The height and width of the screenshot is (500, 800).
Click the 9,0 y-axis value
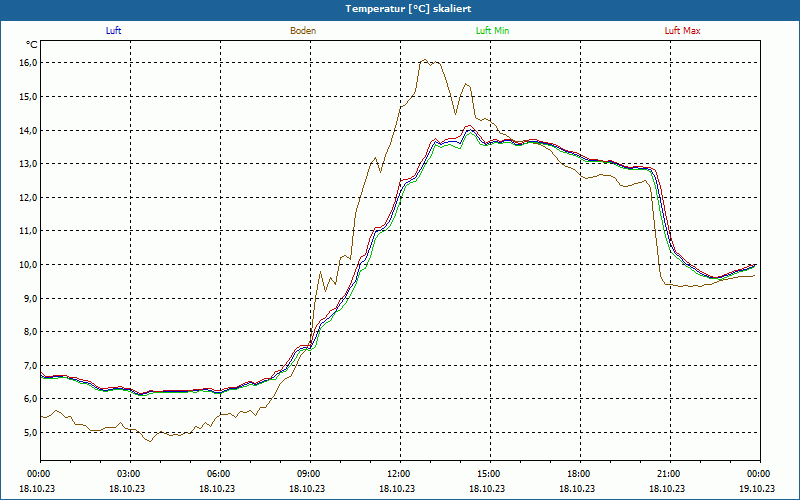tap(30, 298)
